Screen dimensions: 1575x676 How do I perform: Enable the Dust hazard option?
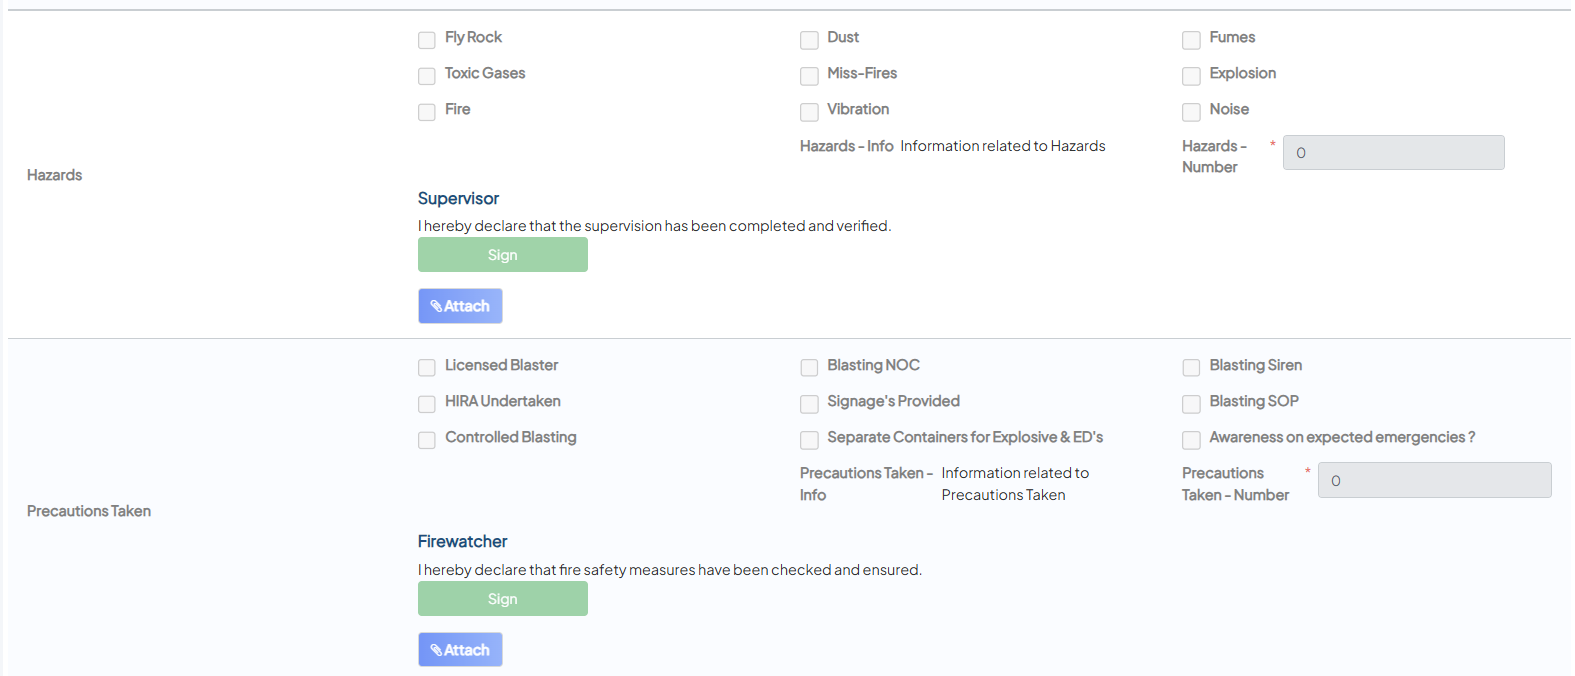coord(809,40)
